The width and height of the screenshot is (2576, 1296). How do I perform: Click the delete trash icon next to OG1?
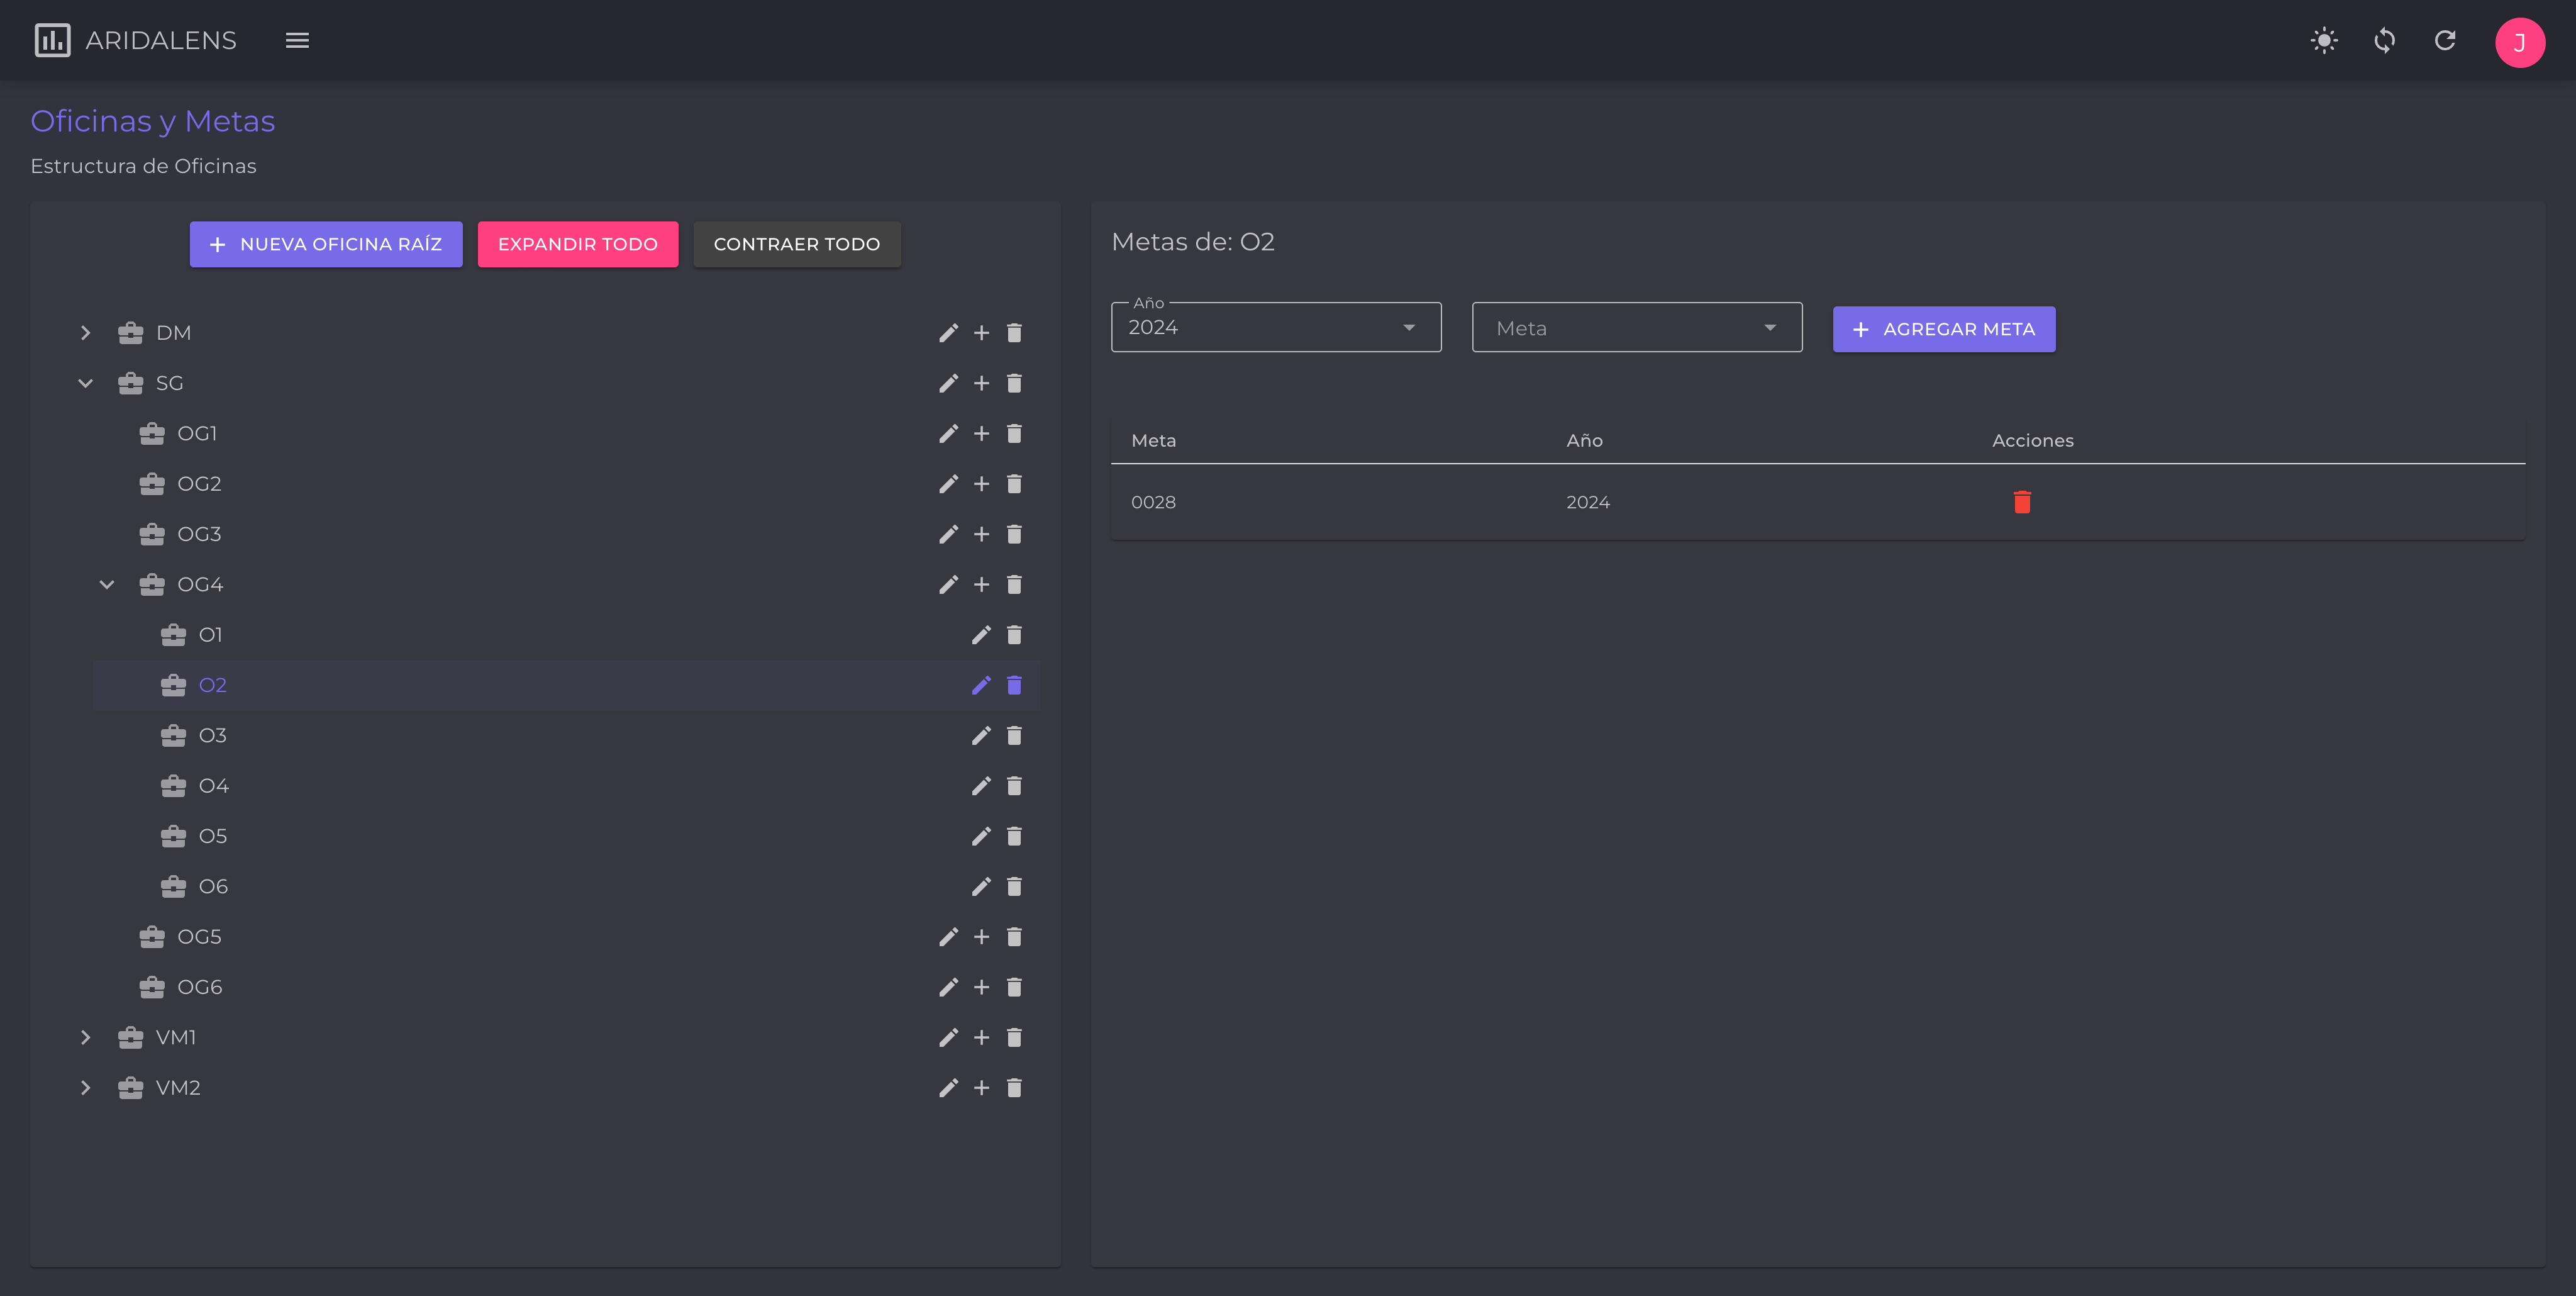(1015, 433)
